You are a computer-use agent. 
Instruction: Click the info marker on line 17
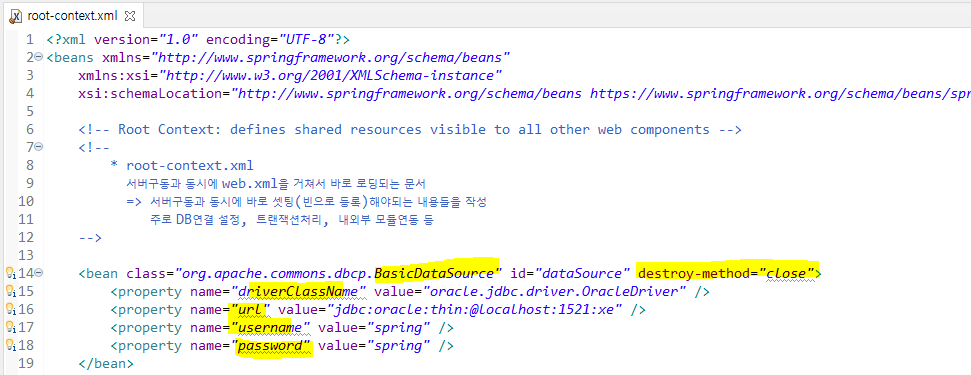click(10, 327)
